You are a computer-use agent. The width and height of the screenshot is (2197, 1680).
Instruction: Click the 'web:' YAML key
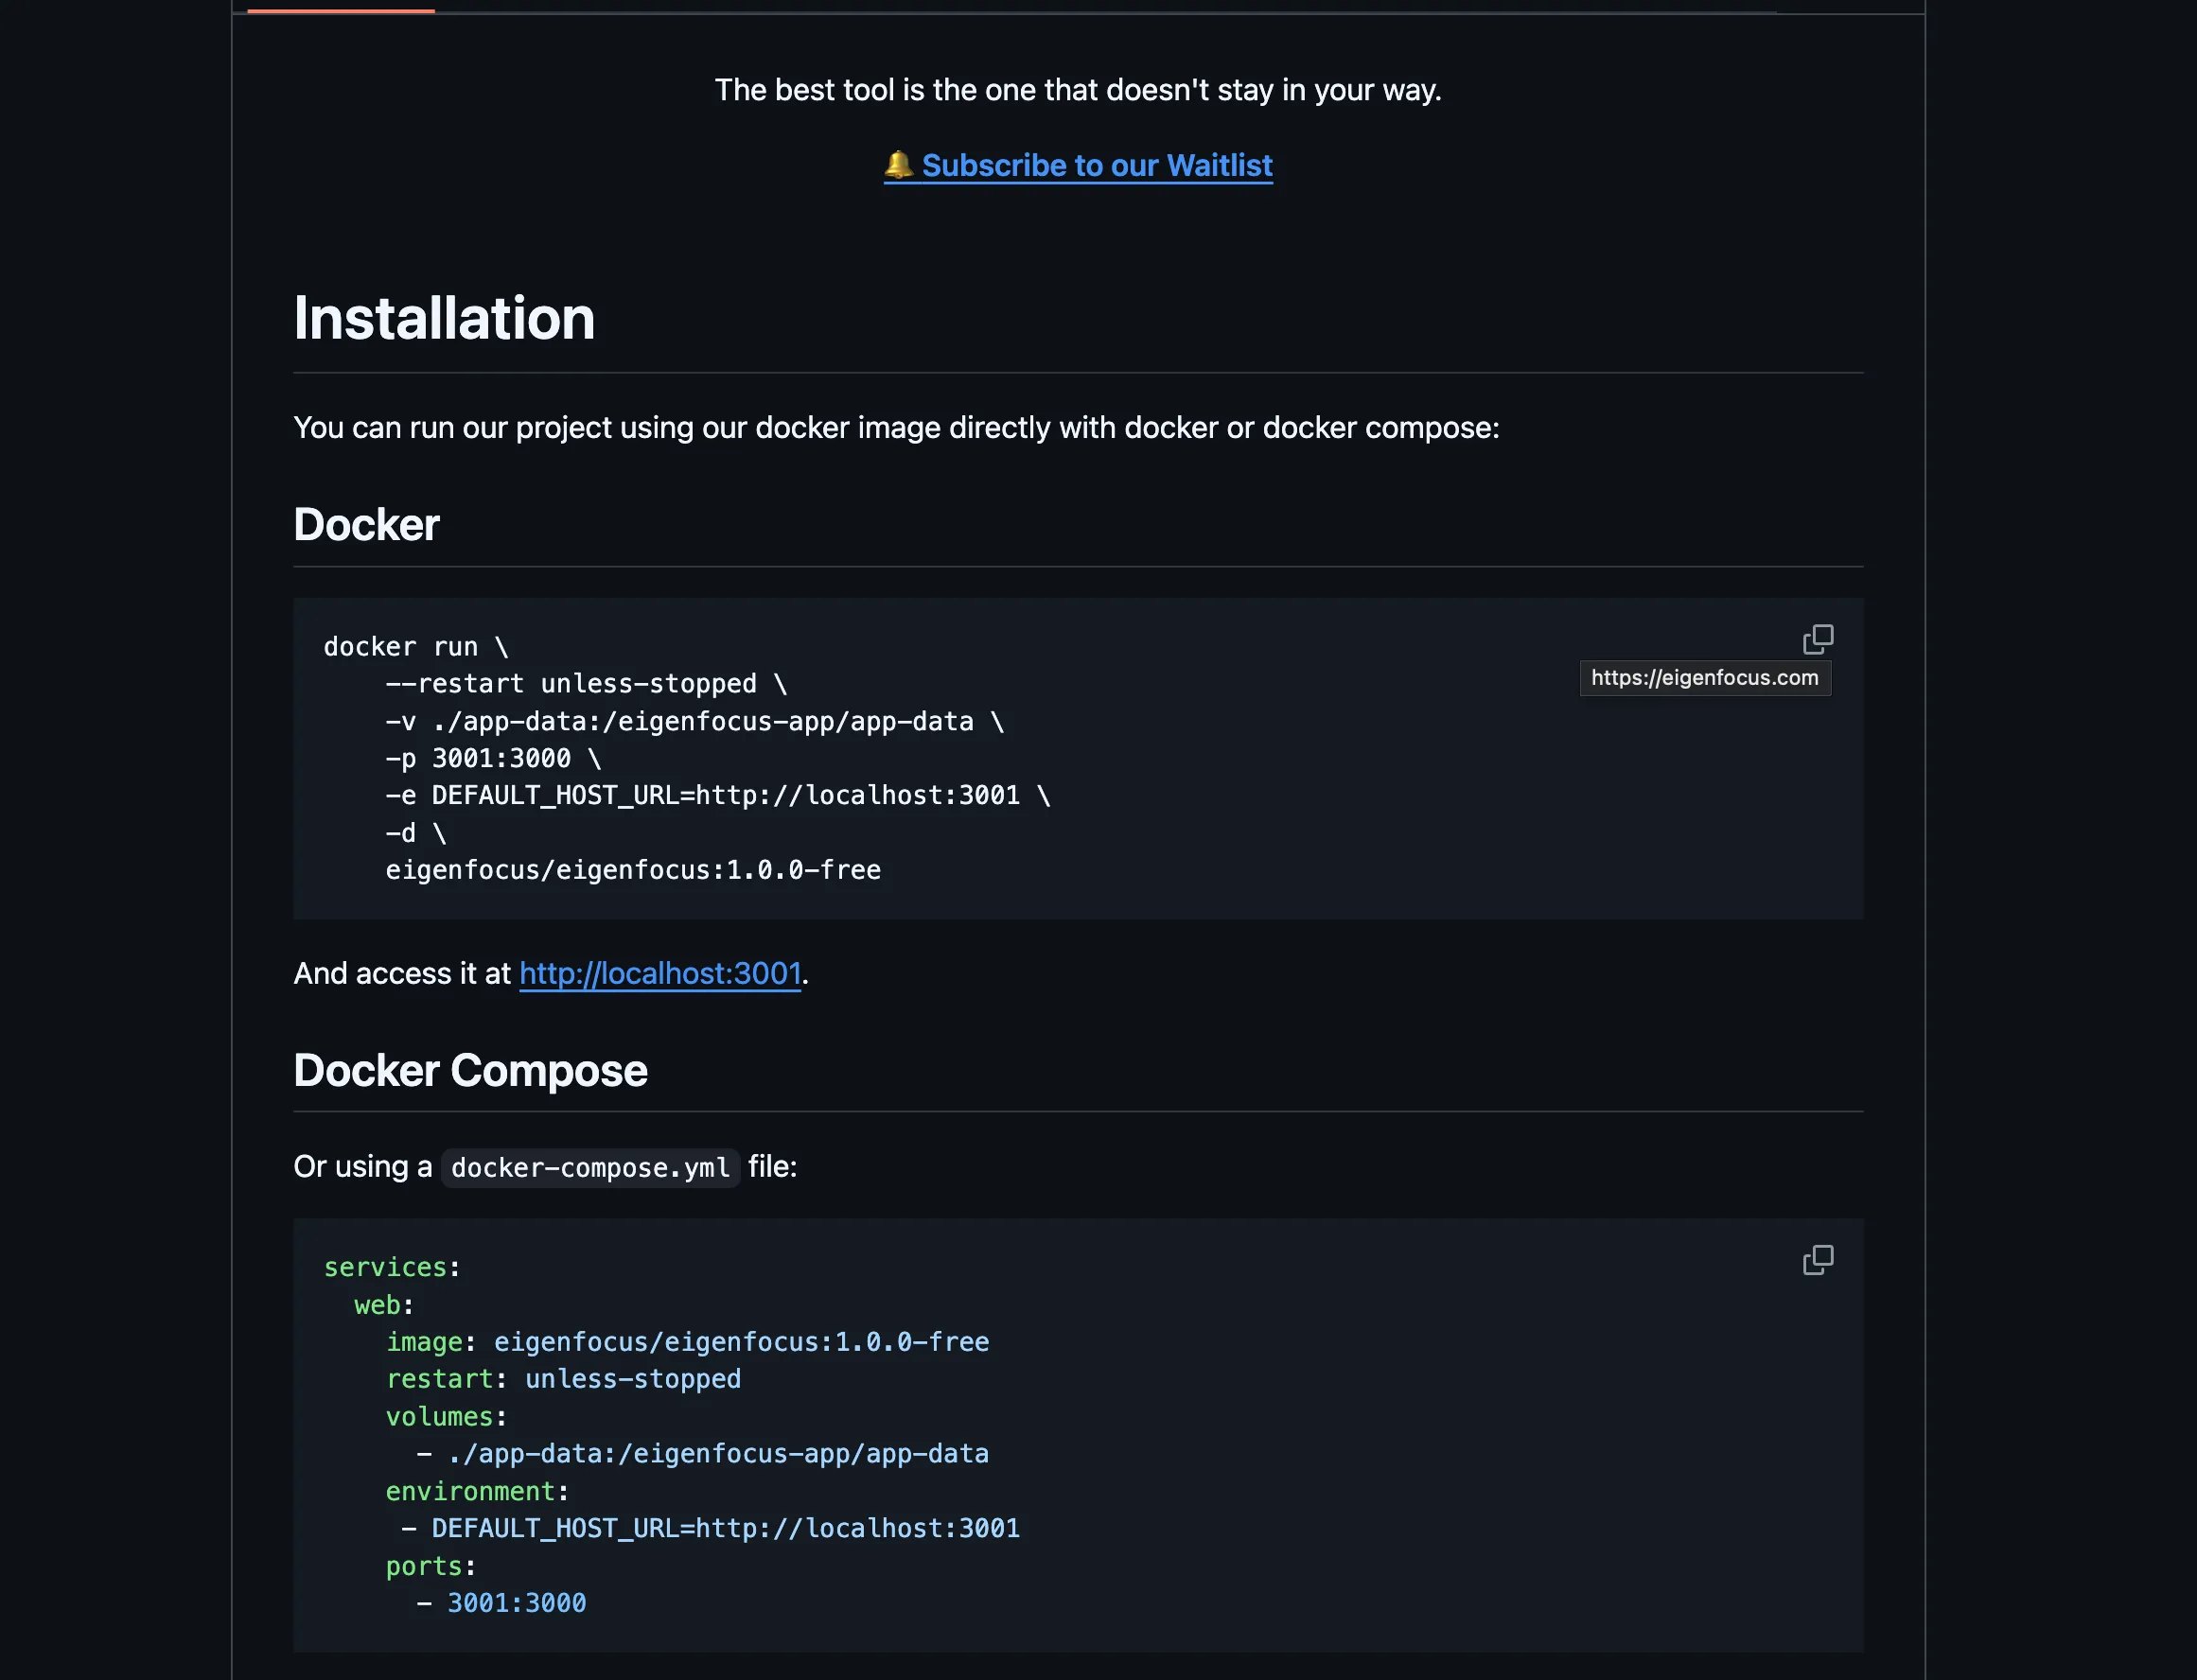[x=383, y=1306]
